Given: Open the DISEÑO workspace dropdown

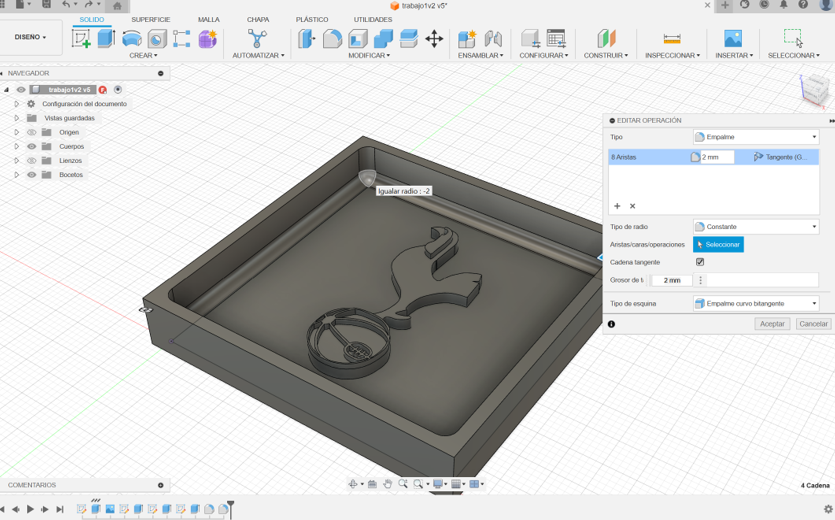Looking at the screenshot, I should coord(30,37).
